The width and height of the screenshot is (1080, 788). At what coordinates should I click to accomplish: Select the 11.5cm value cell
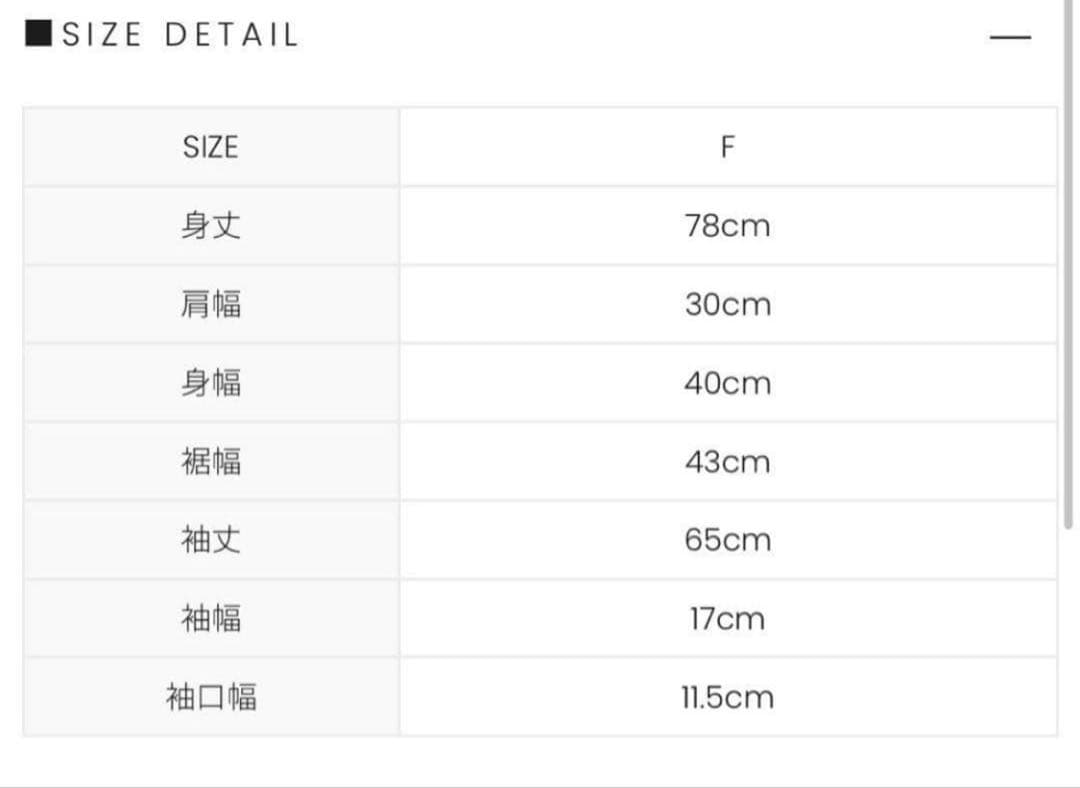[x=728, y=697]
